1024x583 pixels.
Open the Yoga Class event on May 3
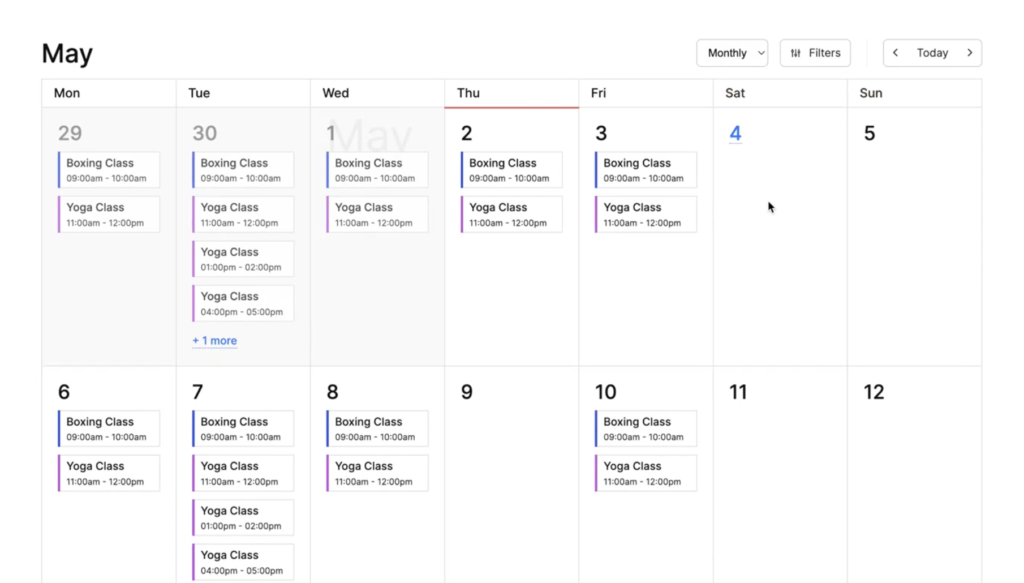pyautogui.click(x=644, y=214)
